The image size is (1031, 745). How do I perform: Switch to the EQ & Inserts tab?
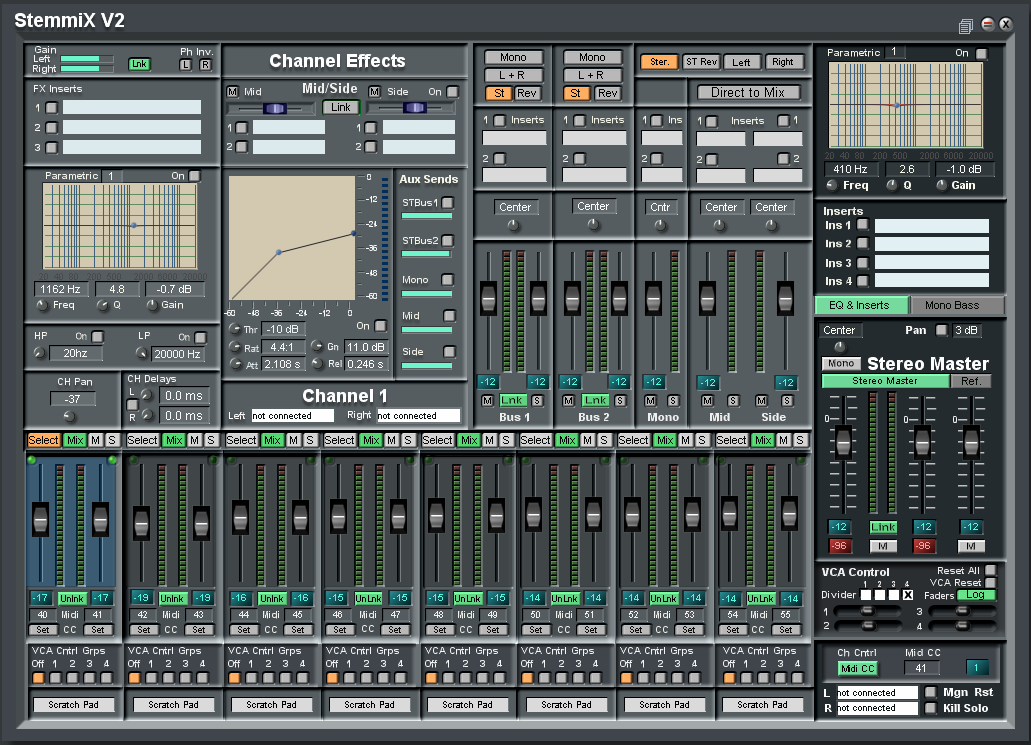click(859, 305)
